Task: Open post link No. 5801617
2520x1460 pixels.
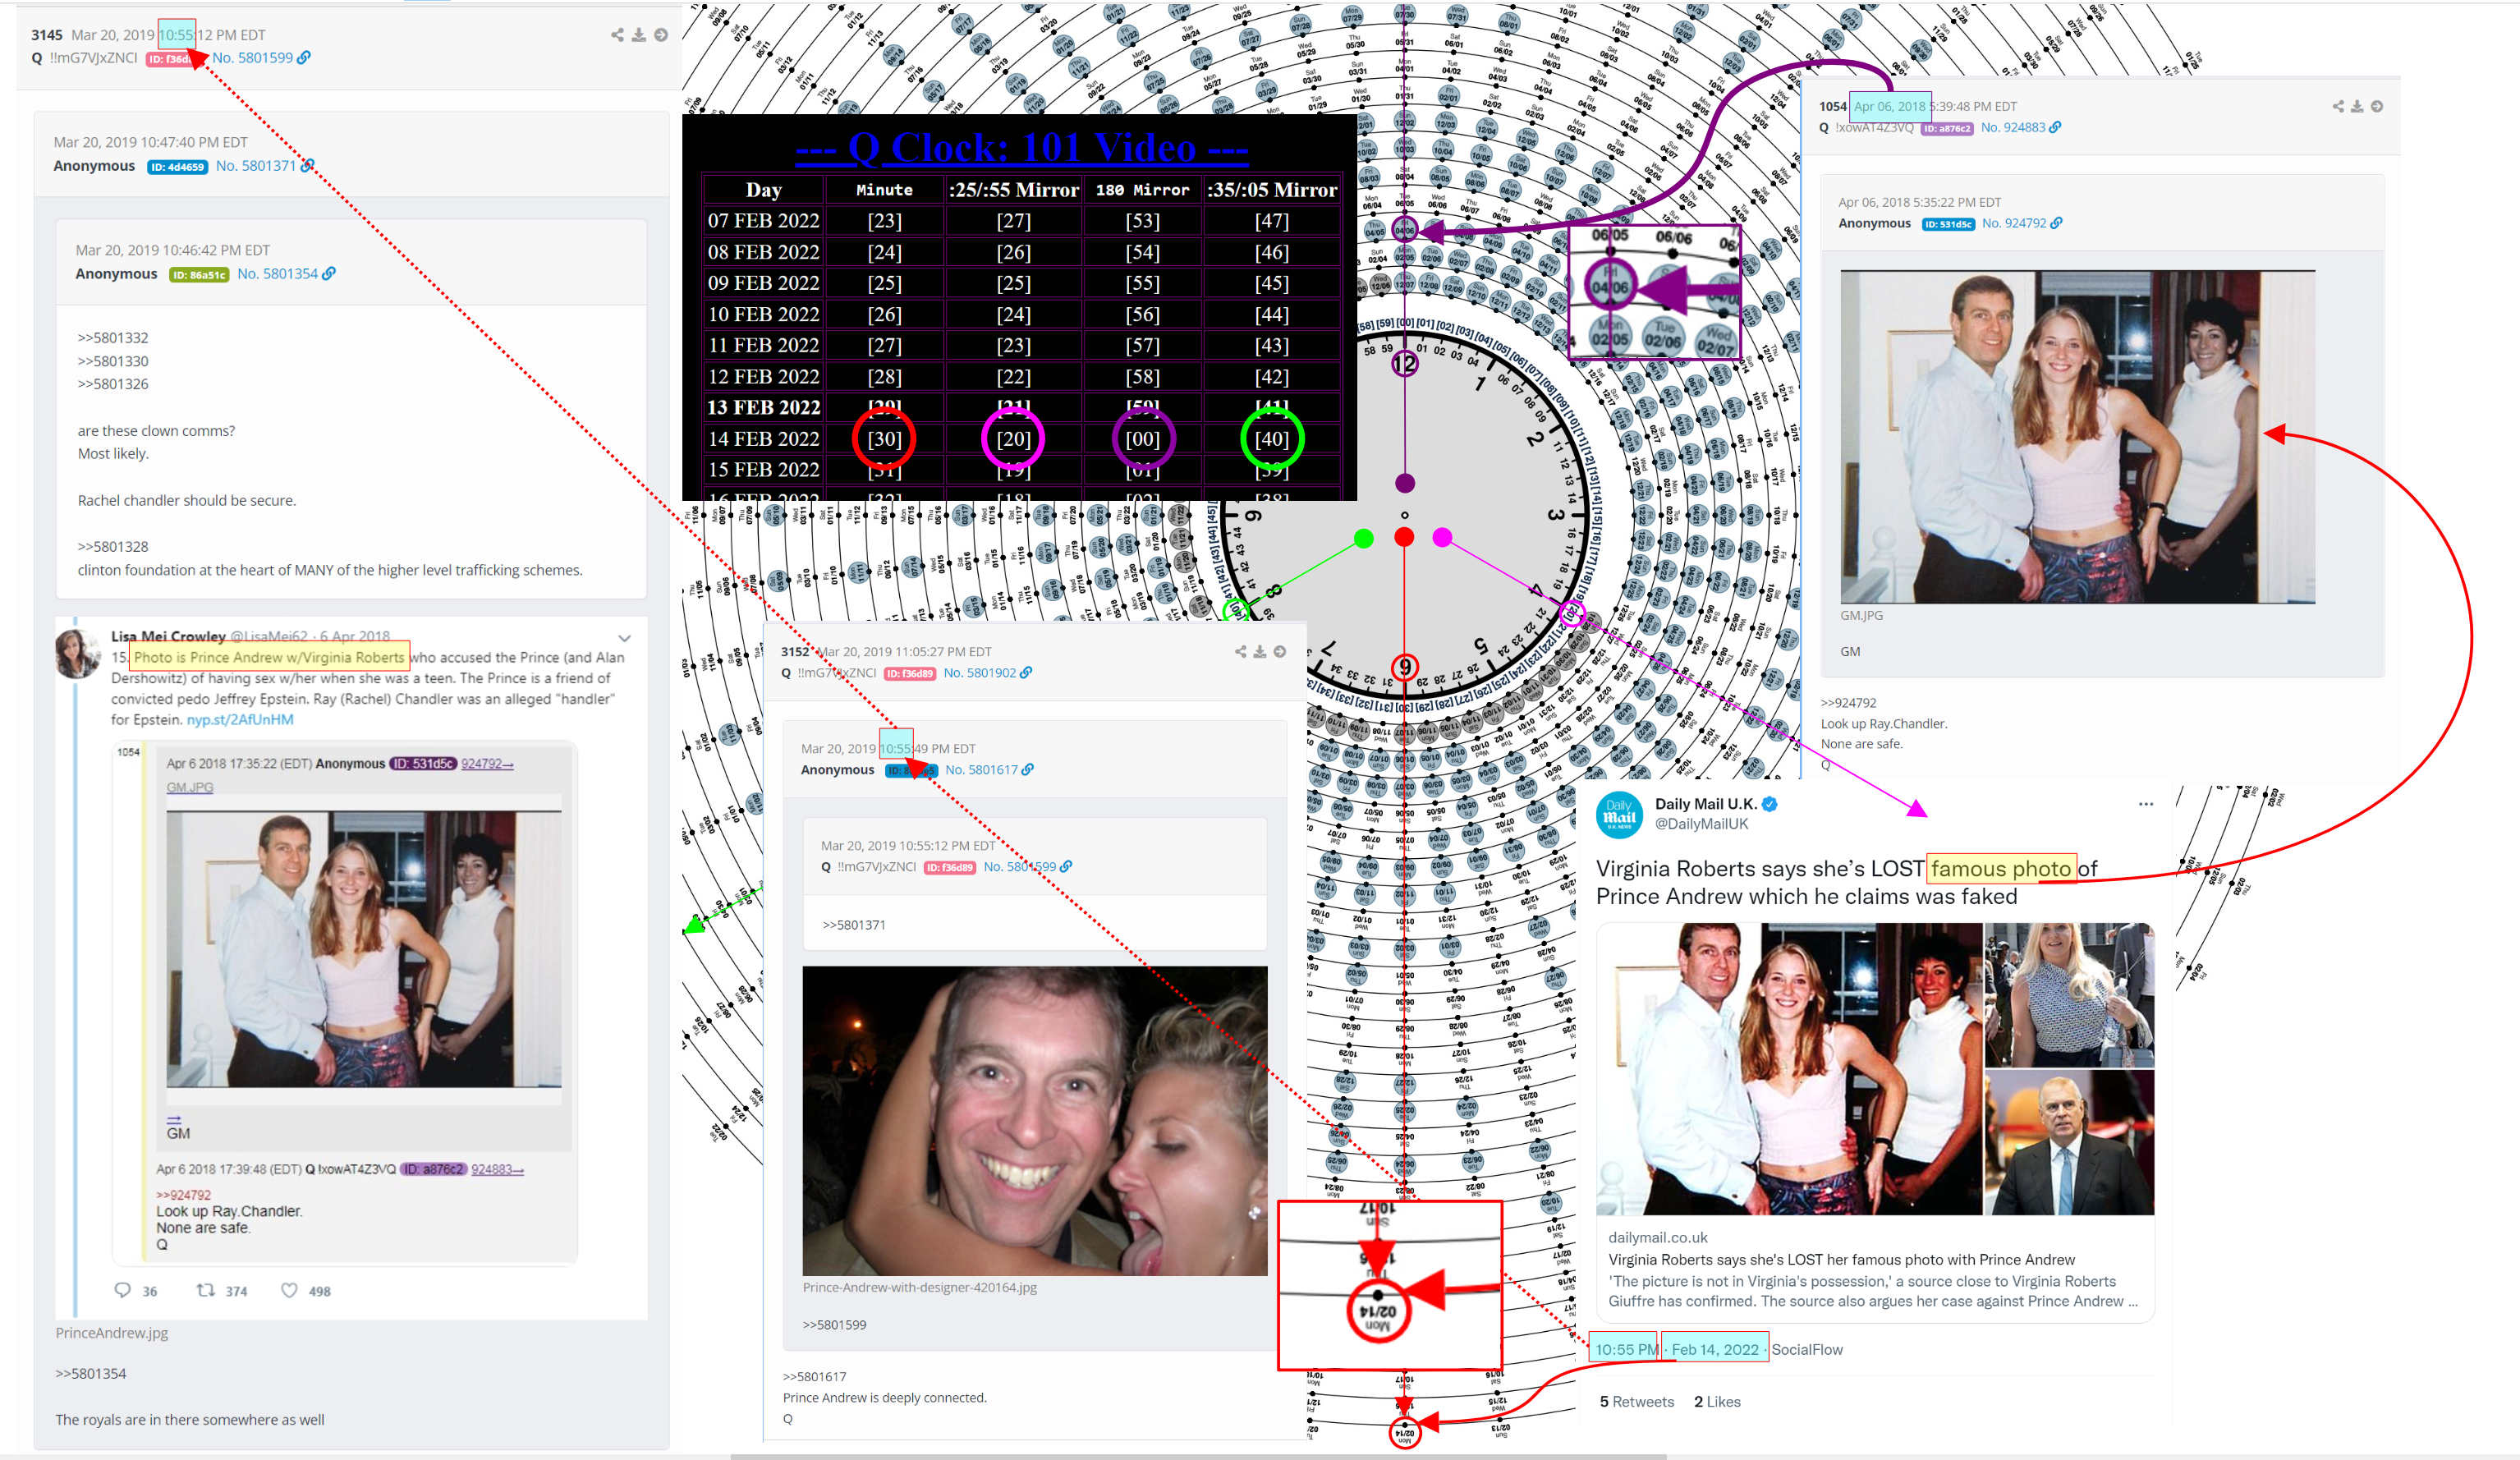Action: click(x=982, y=770)
